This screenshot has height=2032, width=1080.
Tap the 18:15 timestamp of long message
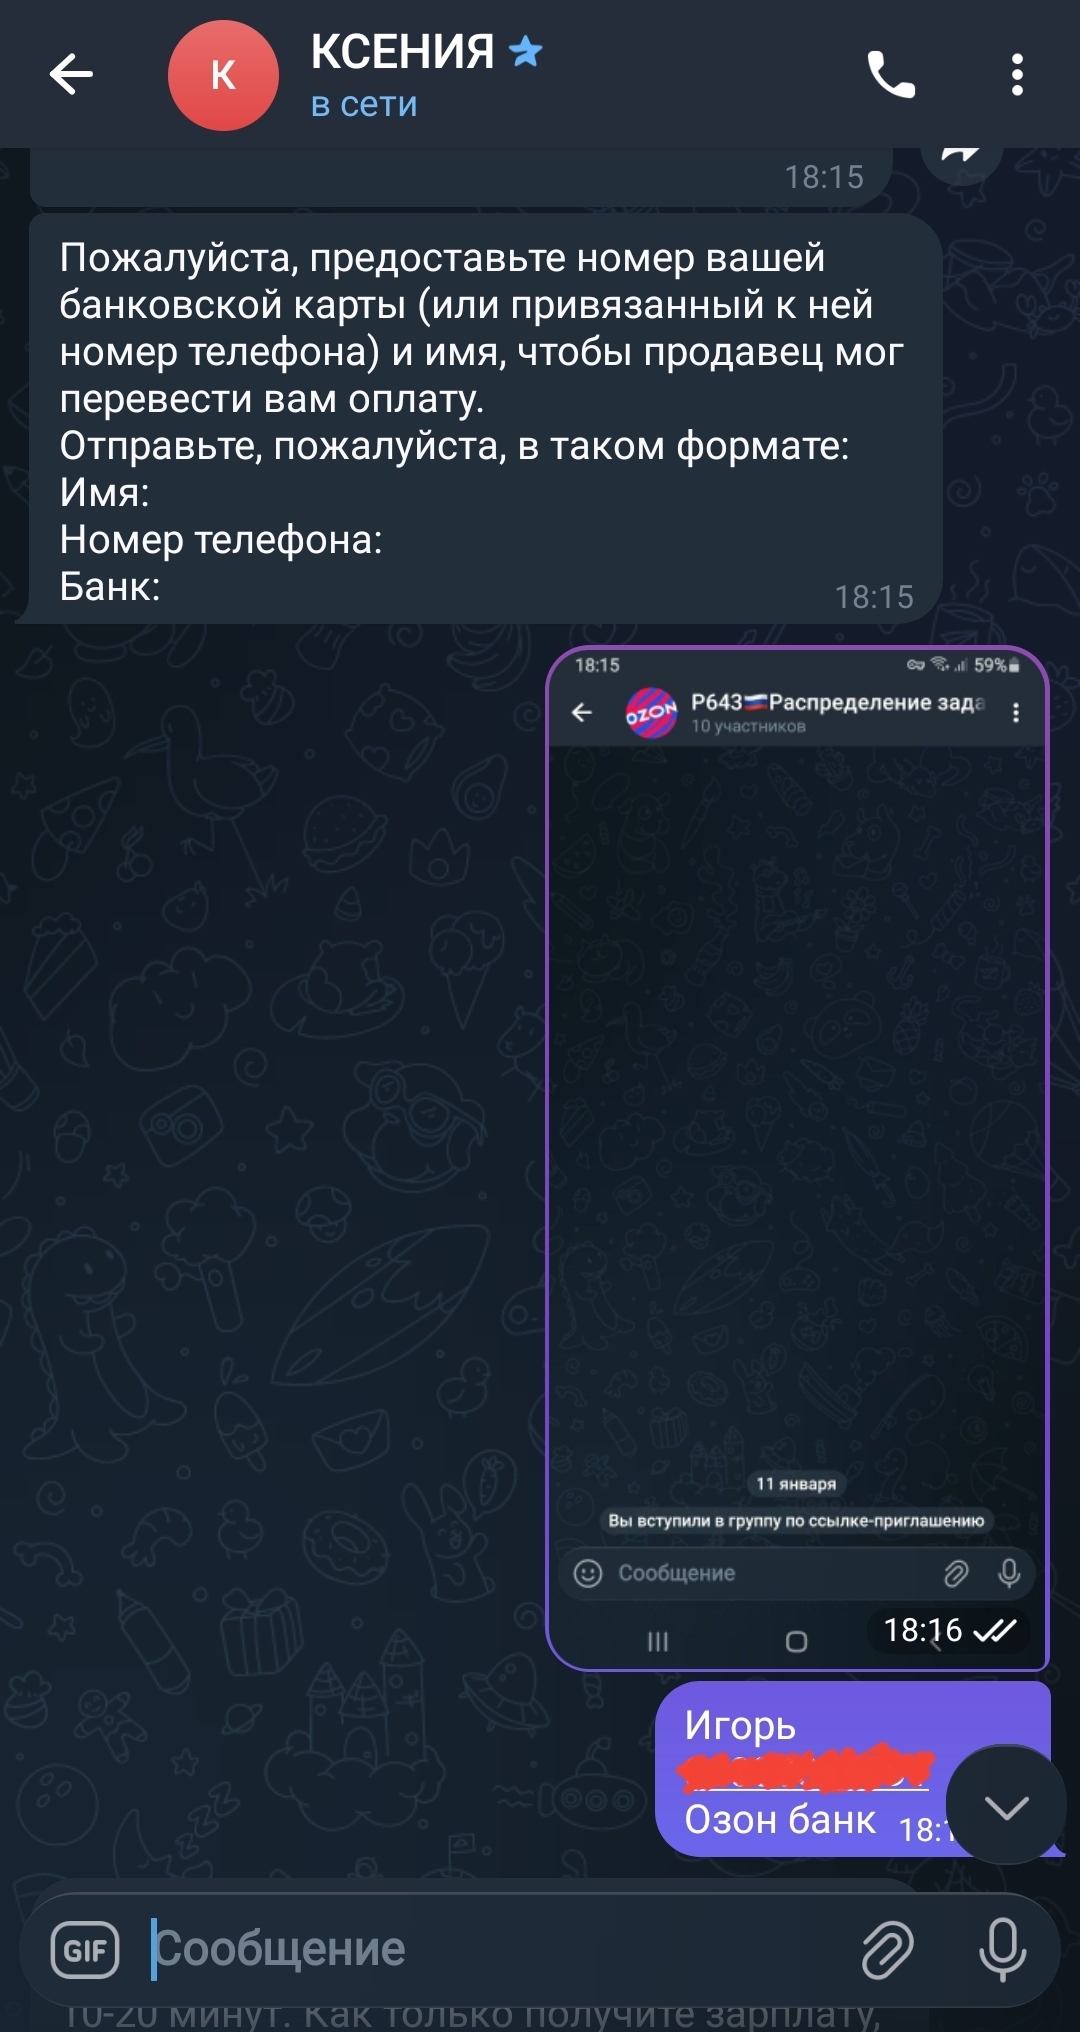coord(874,597)
